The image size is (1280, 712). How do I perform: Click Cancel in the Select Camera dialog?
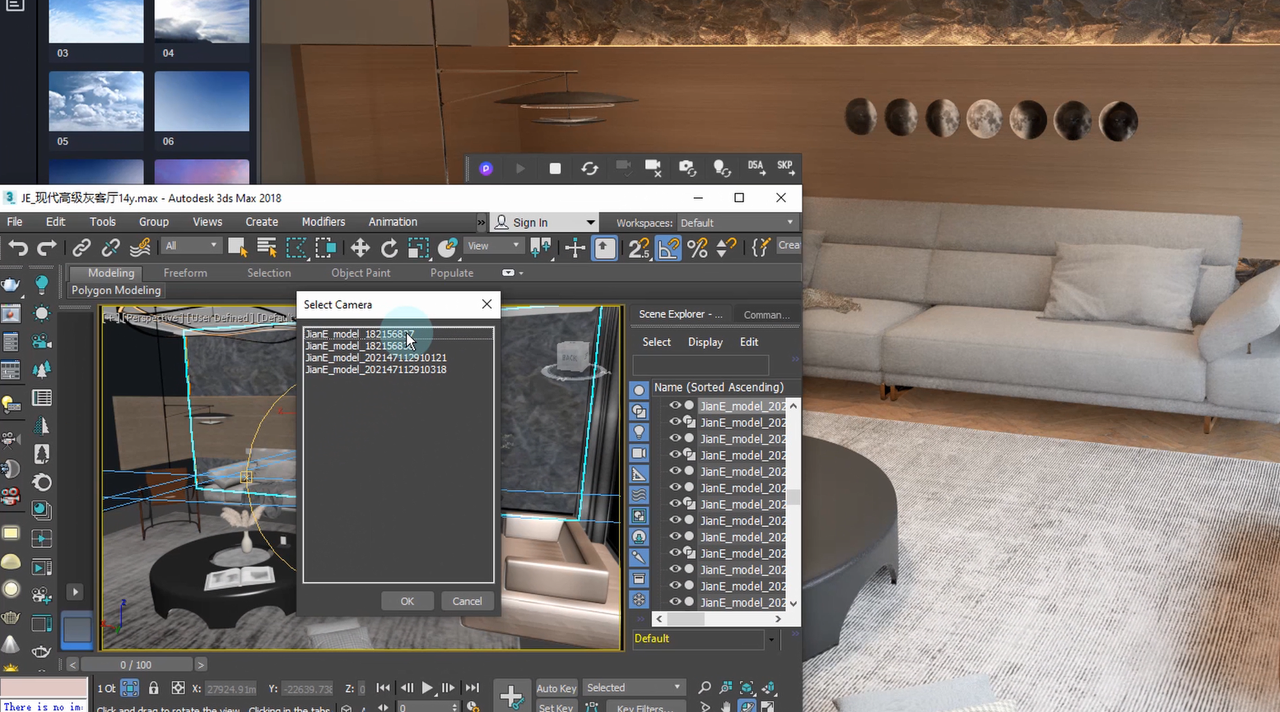pos(467,601)
